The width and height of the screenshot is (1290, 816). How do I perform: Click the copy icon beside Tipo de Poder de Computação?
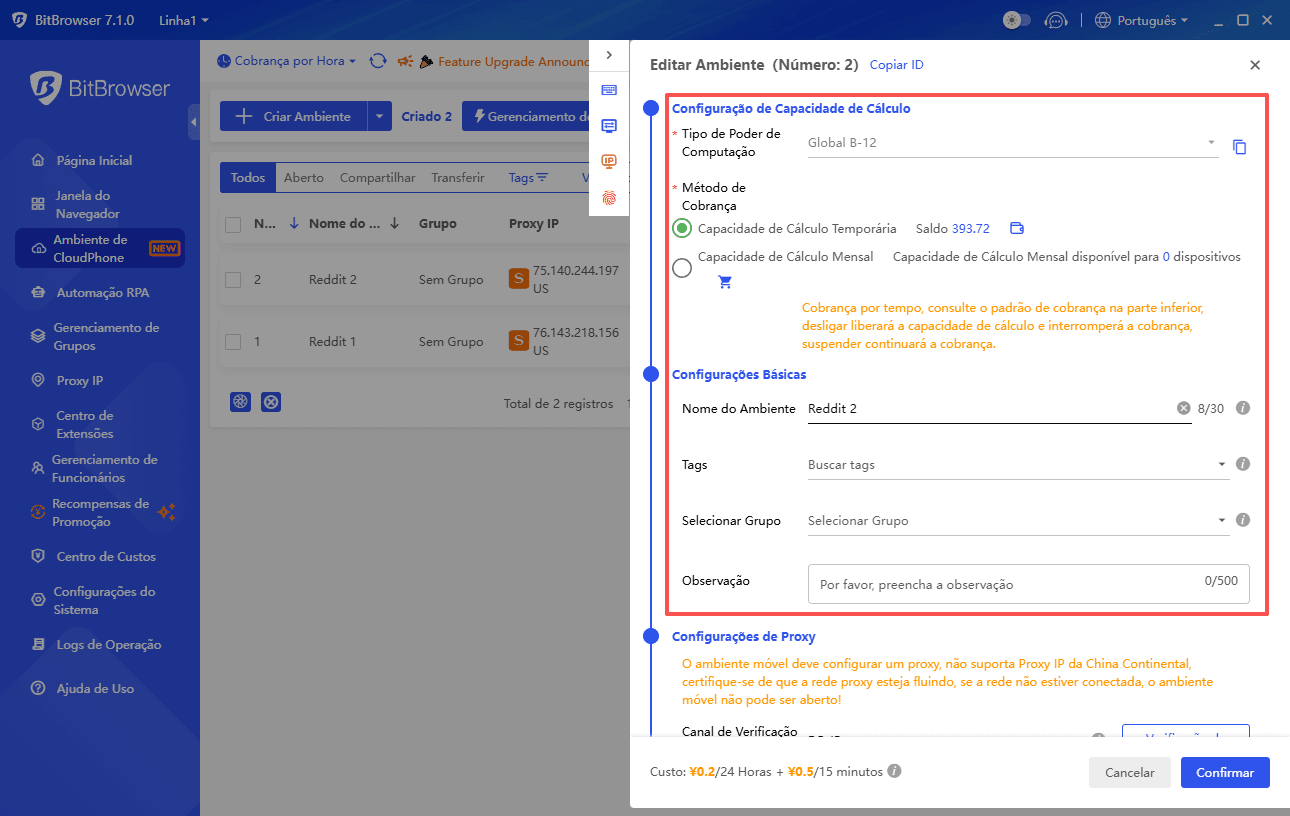tap(1239, 147)
